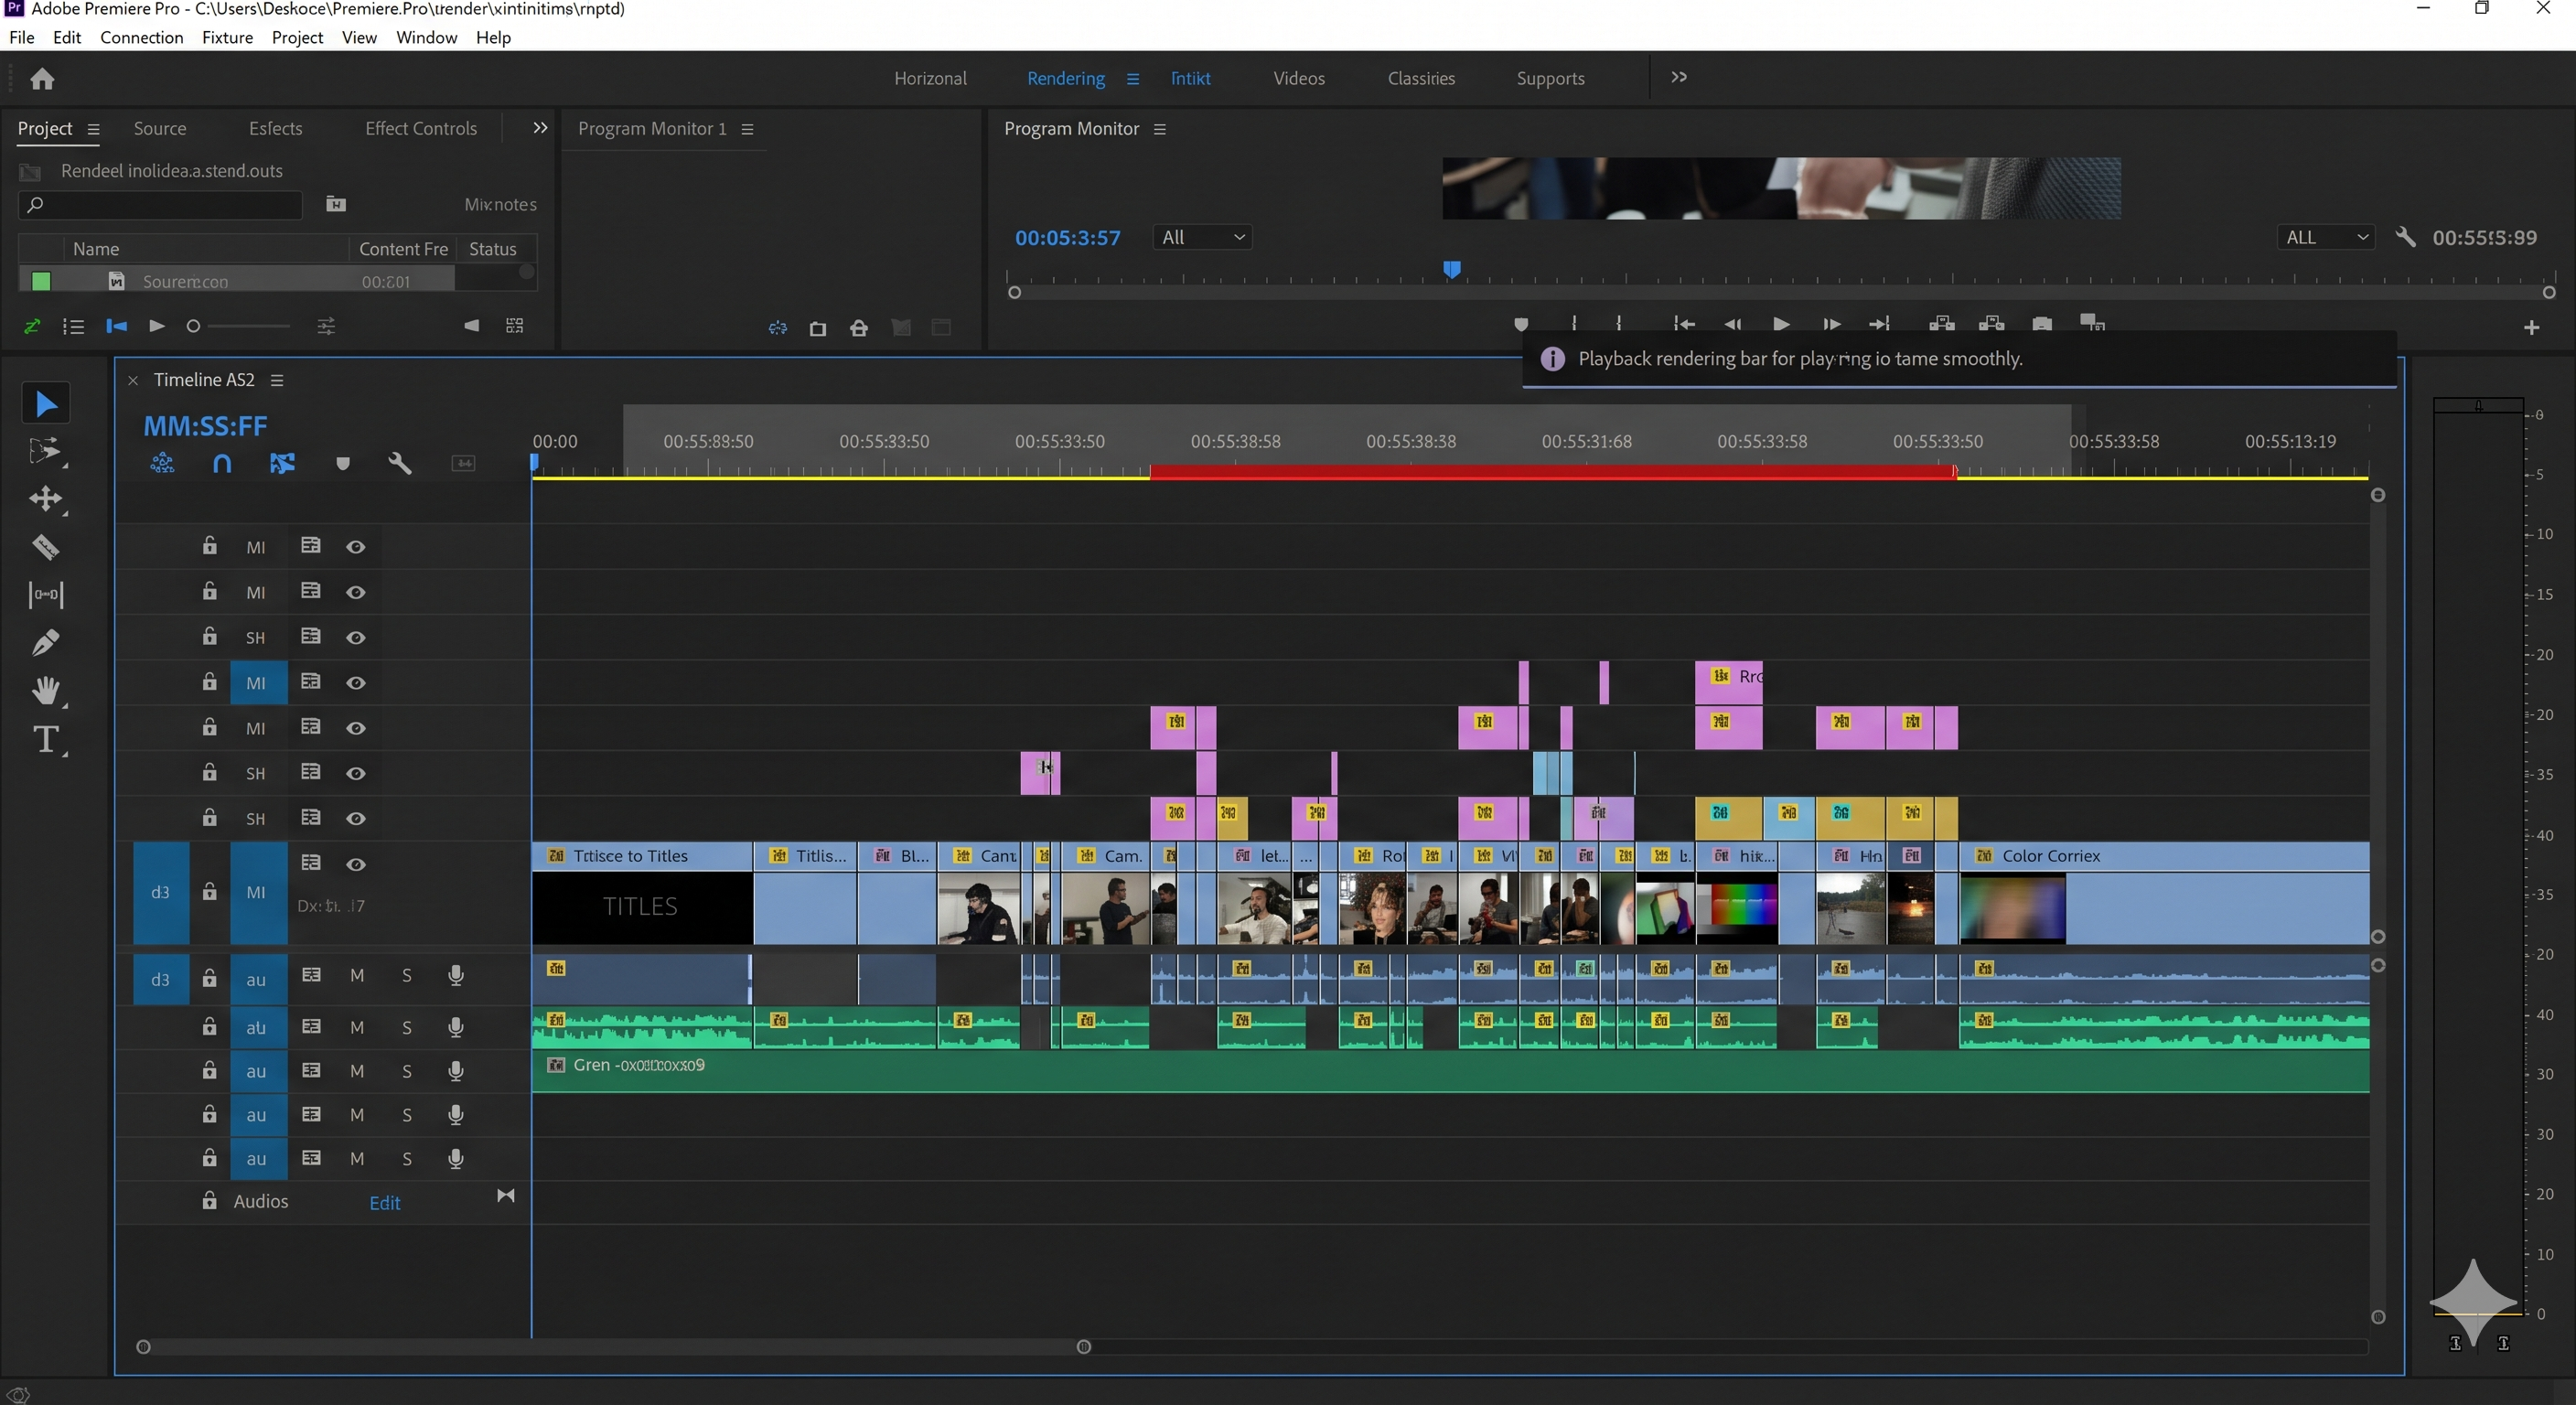The image size is (2576, 1405).
Task: Open Program Monitor wrench settings
Action: 2405,237
